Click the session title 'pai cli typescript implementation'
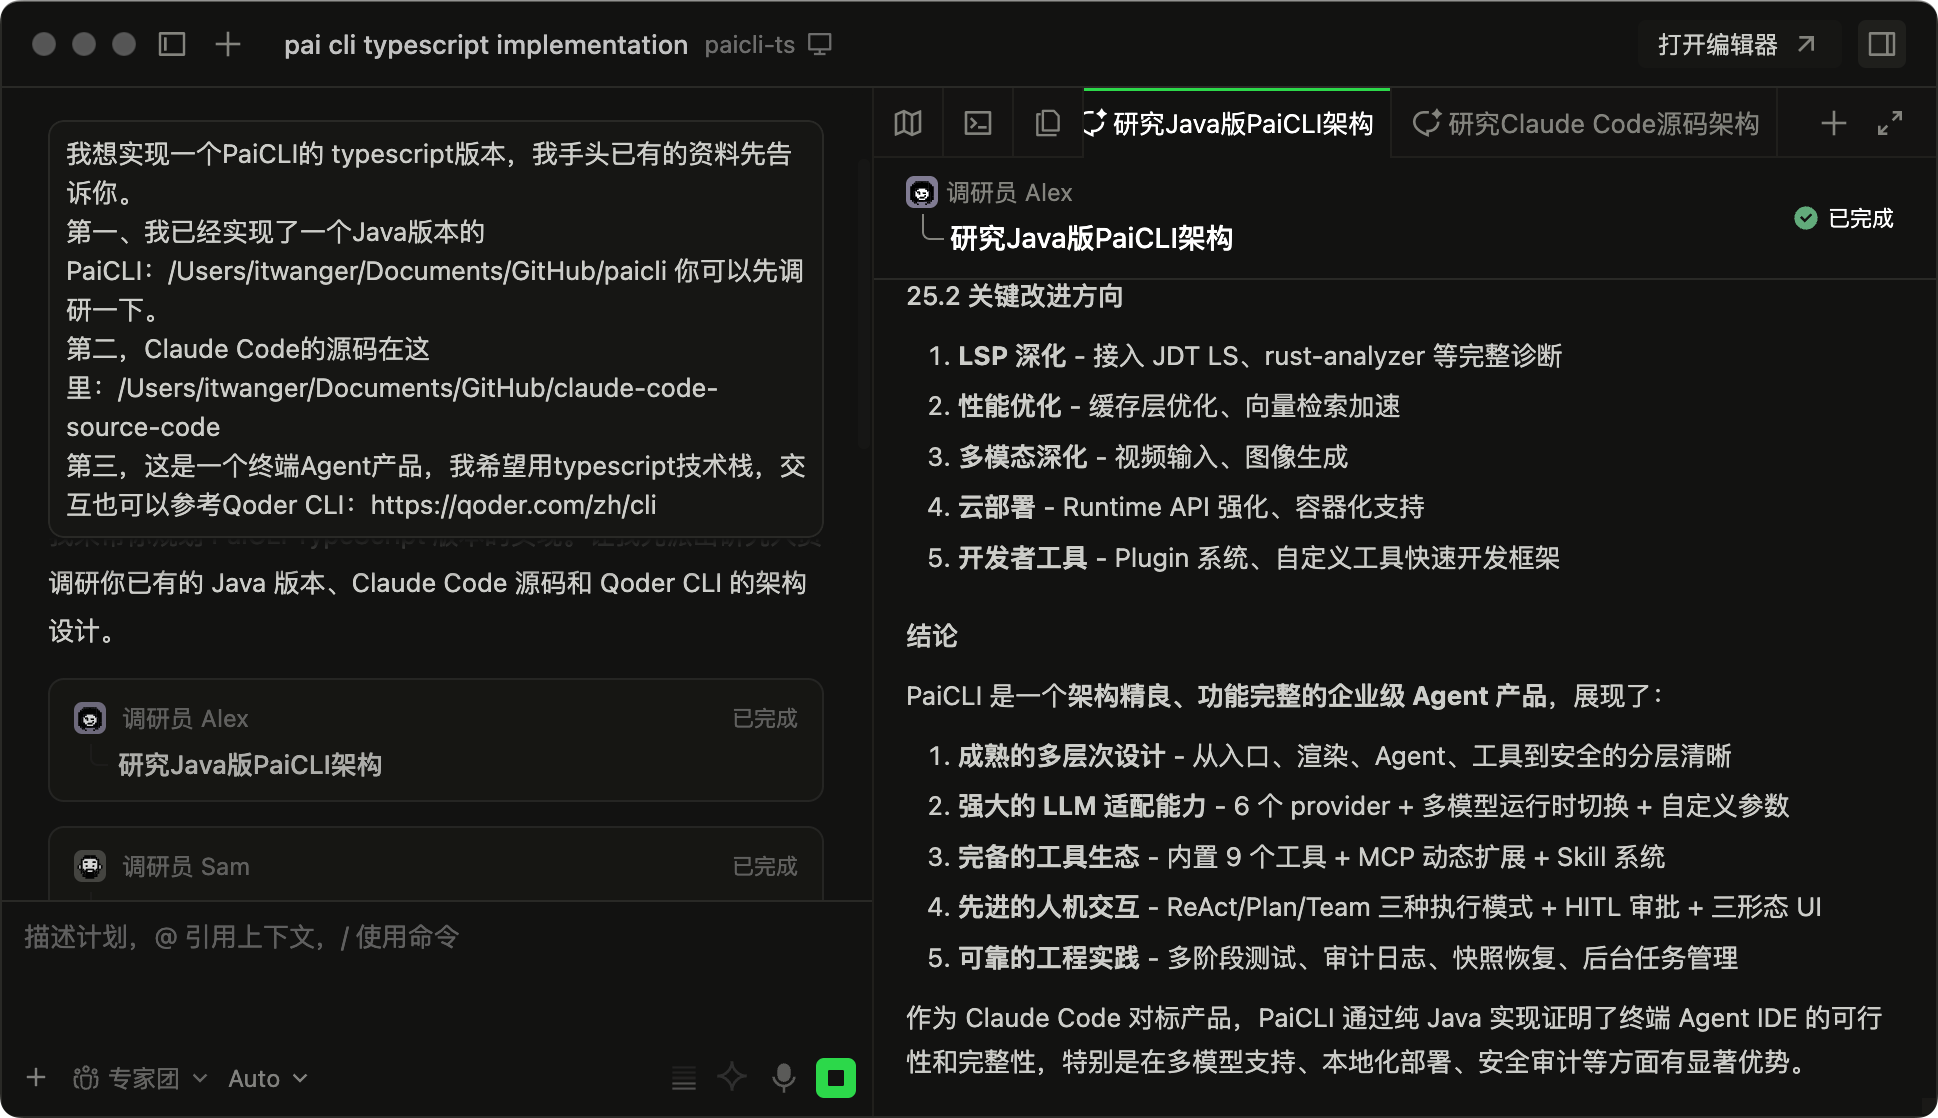Viewport: 1938px width, 1118px height. (x=486, y=45)
